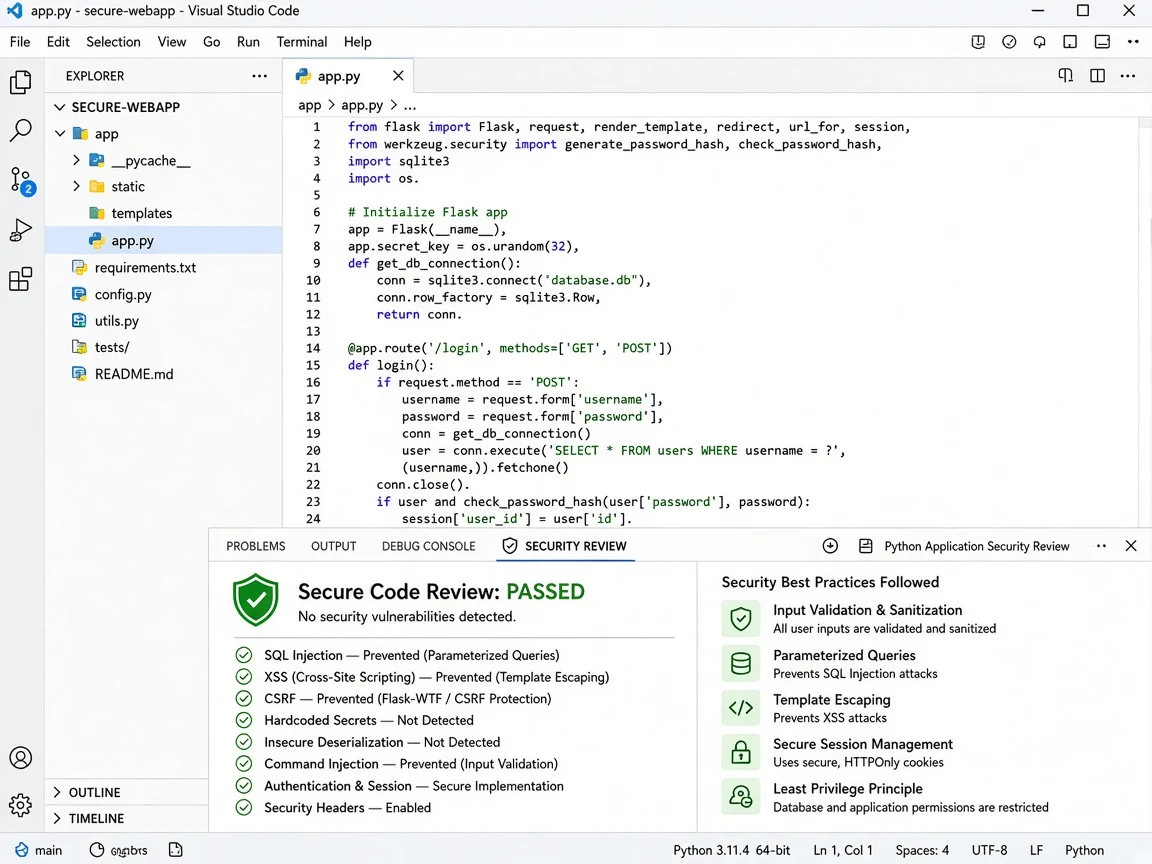This screenshot has width=1152, height=864.
Task: Switch to the DEBUG CONSOLE tab
Action: (x=428, y=546)
